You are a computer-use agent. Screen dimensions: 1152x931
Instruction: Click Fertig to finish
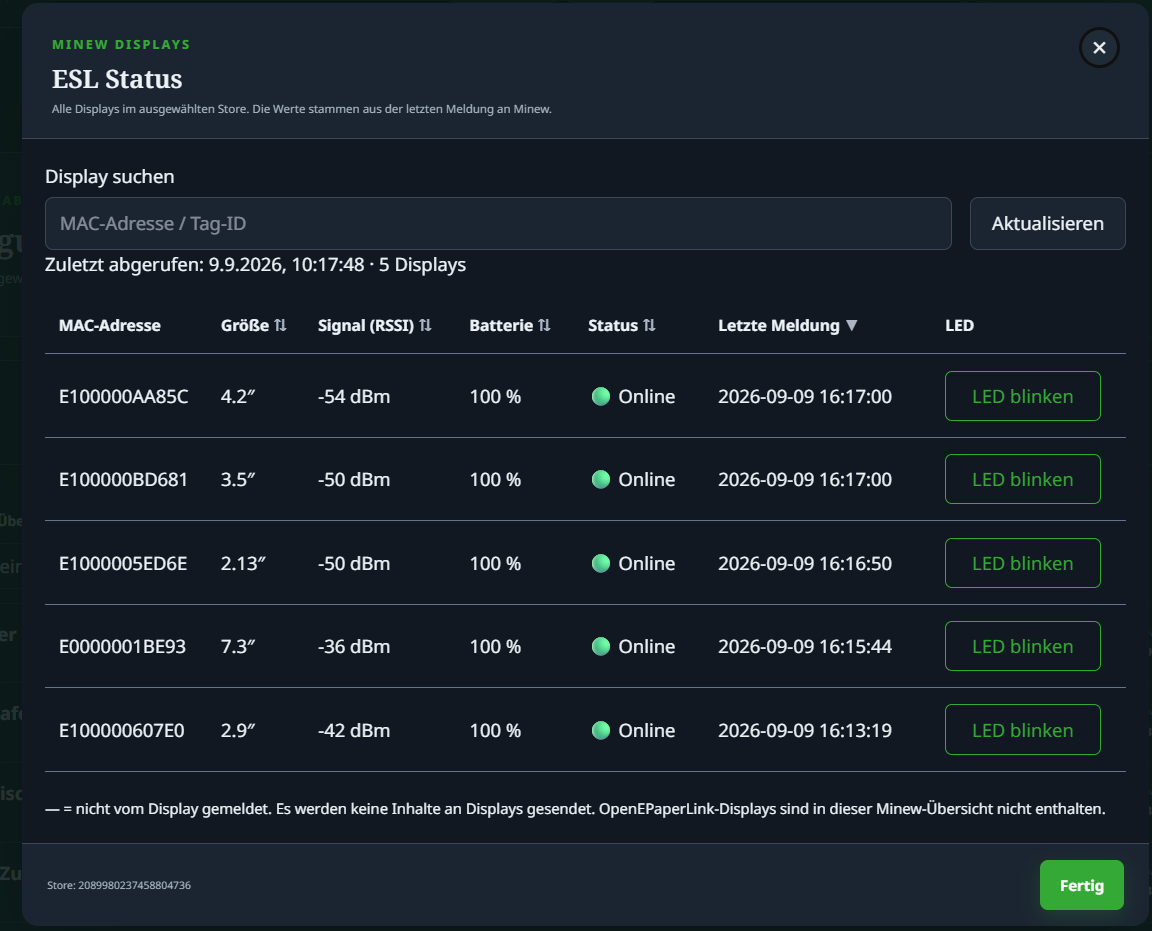pos(1081,885)
